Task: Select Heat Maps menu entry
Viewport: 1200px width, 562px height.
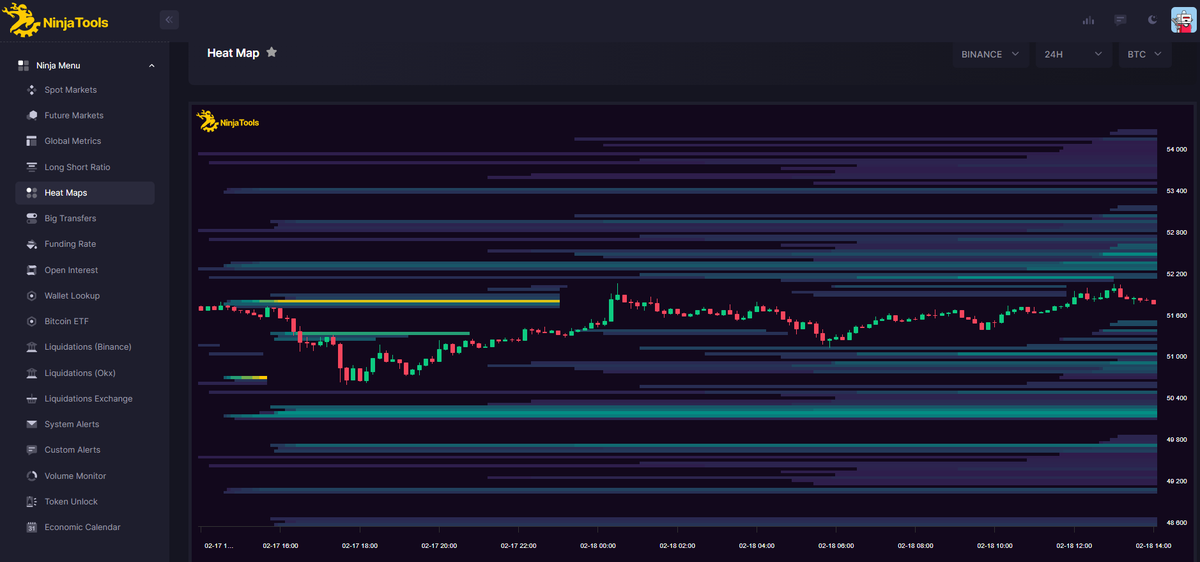Action: [x=85, y=193]
